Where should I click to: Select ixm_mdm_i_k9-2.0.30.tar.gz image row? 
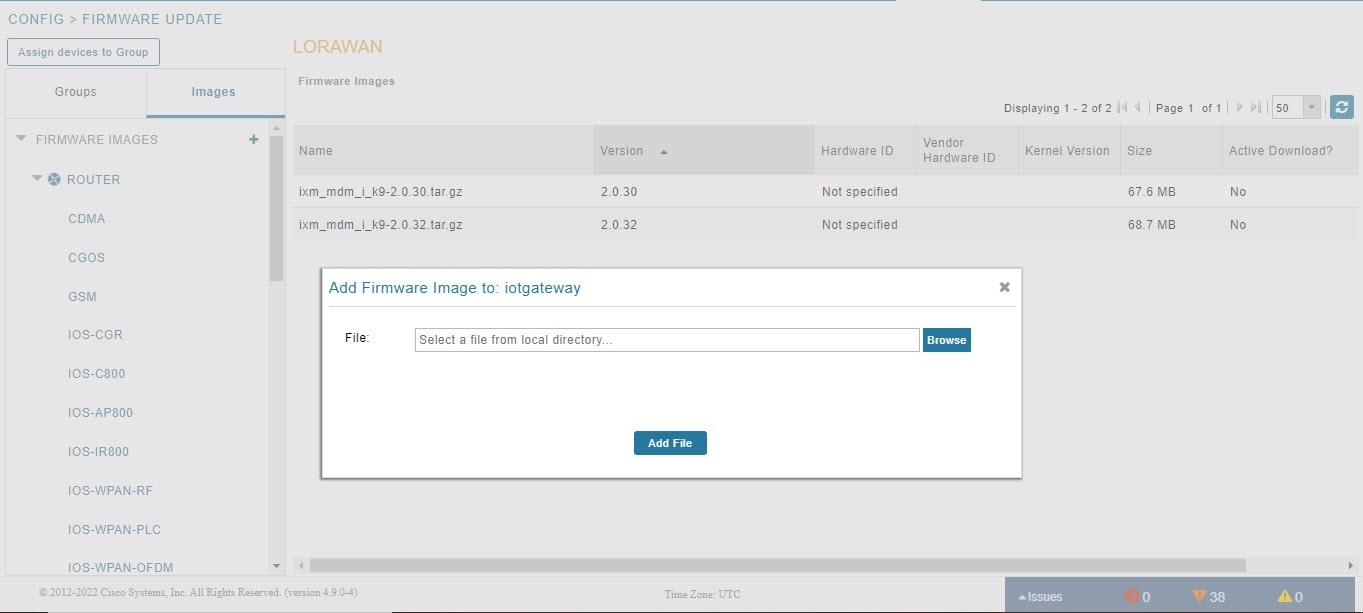coord(826,192)
